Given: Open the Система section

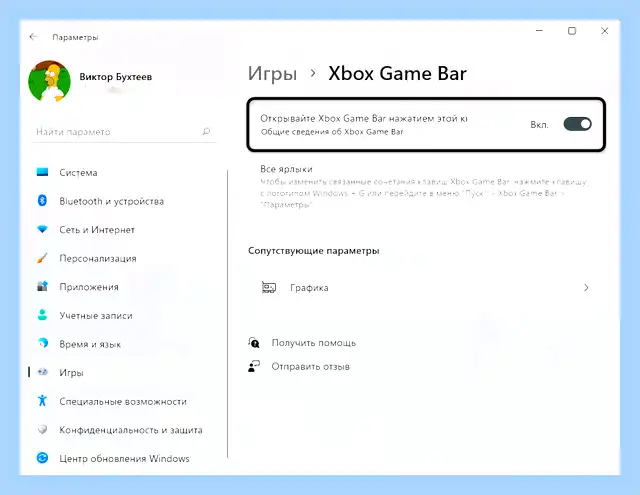Looking at the screenshot, I should pos(78,173).
